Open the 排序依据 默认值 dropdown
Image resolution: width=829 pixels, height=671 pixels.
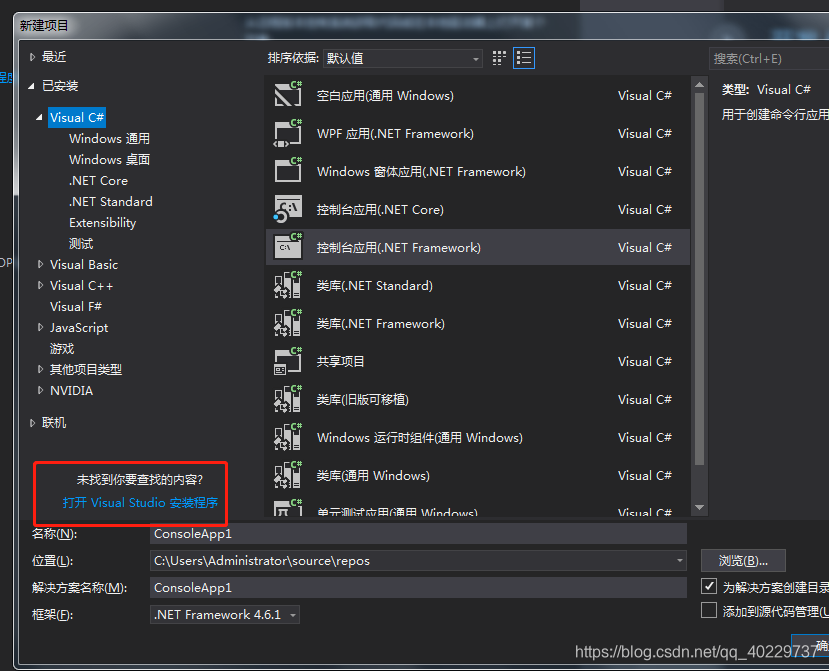[403, 58]
